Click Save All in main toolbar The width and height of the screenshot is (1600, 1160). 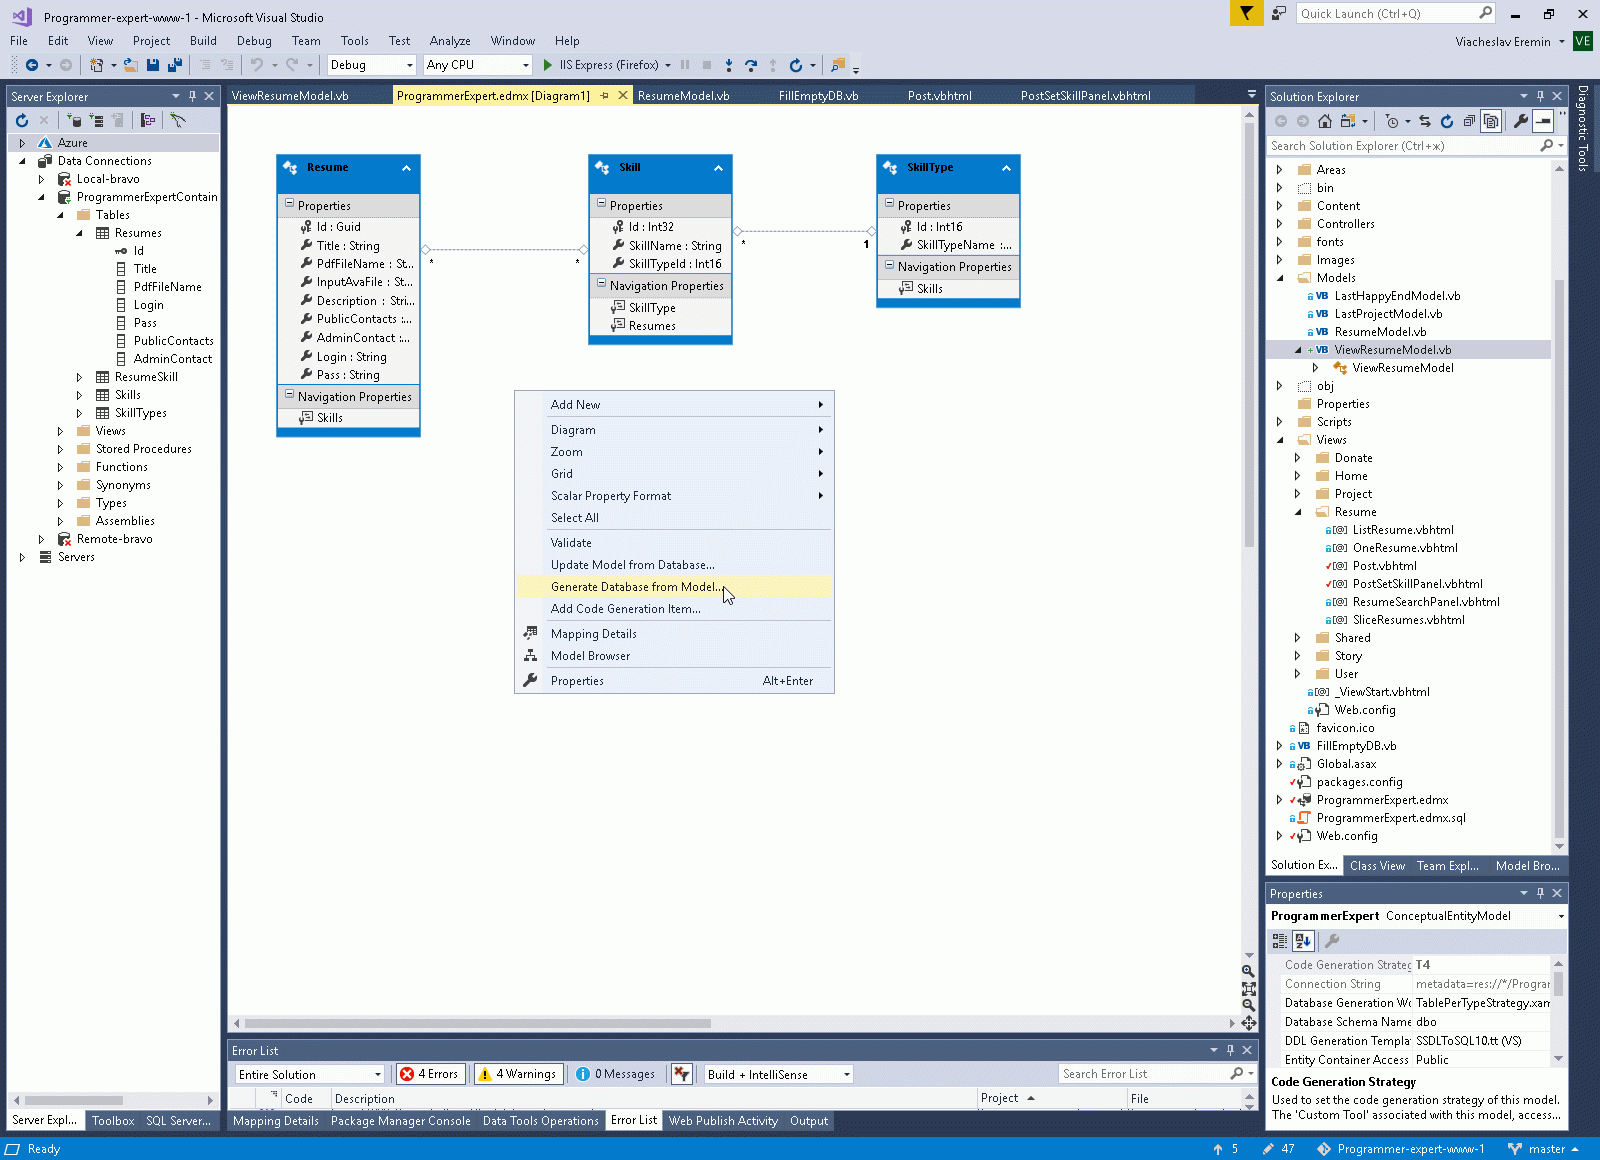174,65
